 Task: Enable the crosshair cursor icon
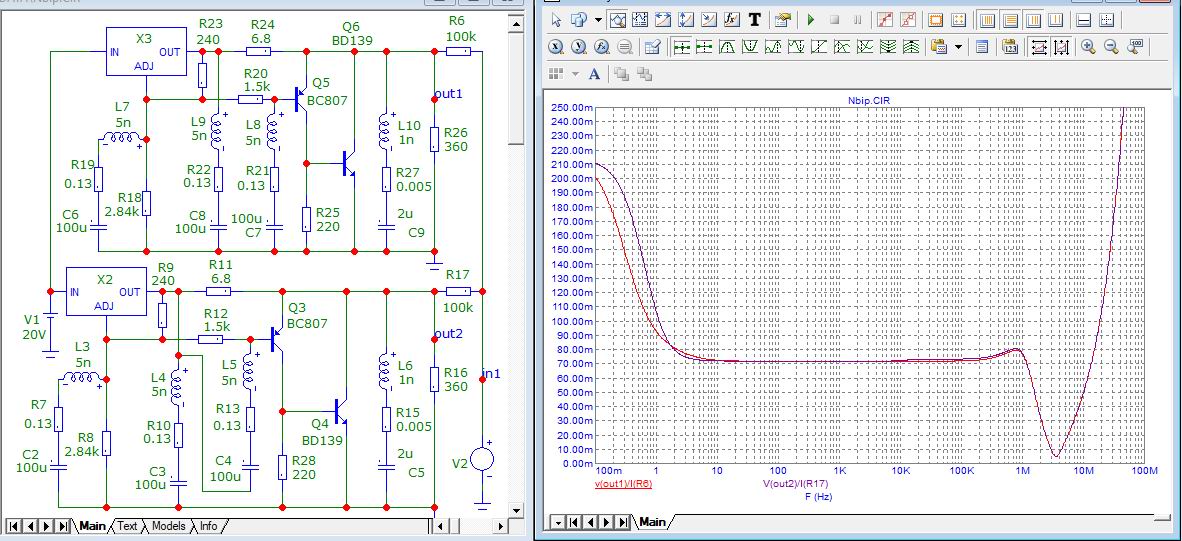1106,20
